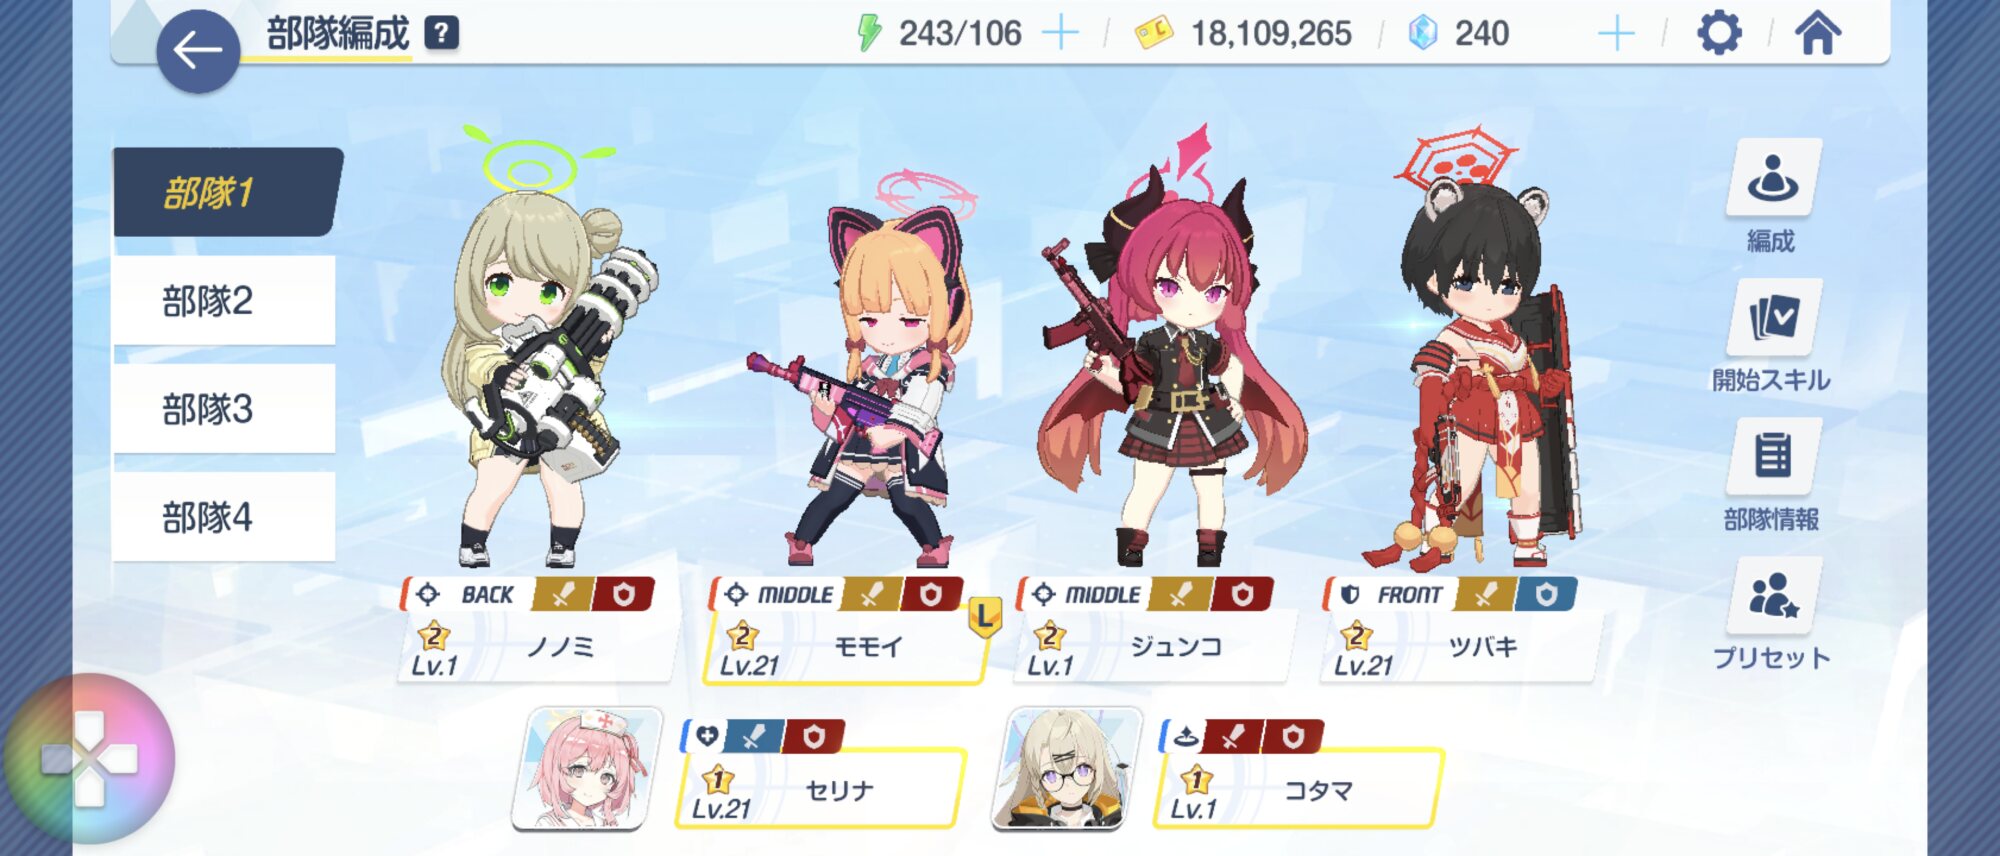Open settings gear icon
The height and width of the screenshot is (856, 2000).
1719,33
